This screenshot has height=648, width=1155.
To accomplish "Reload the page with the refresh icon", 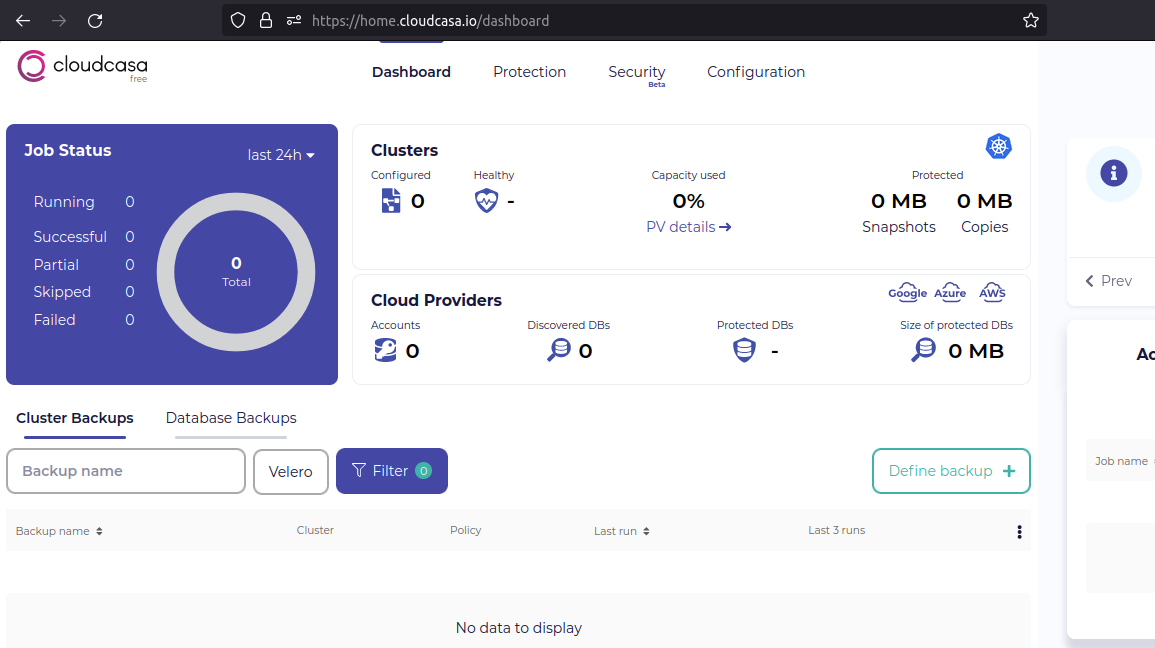I will tap(95, 21).
